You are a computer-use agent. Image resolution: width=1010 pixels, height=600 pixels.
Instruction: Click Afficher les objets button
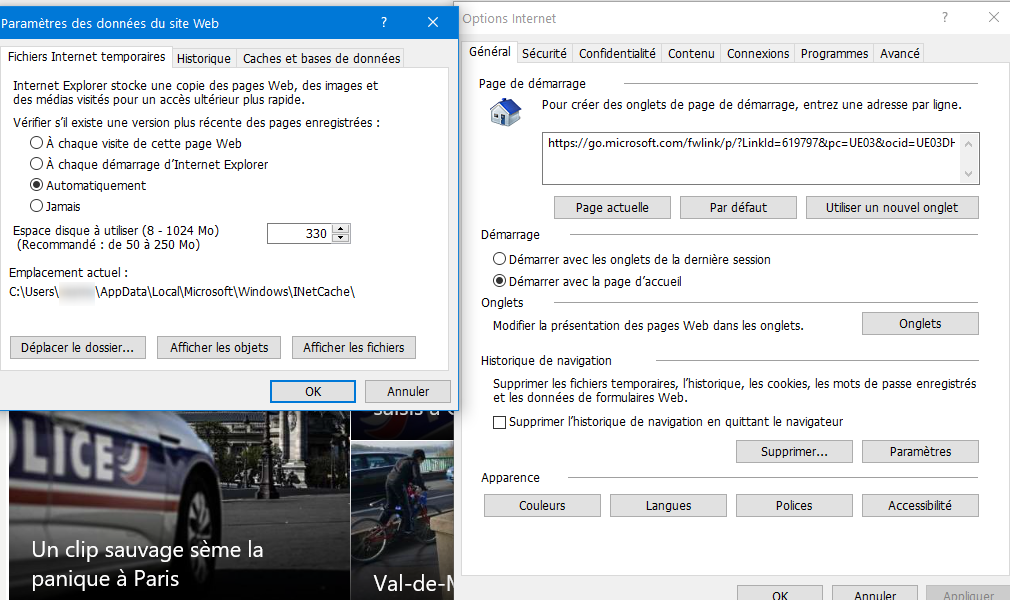click(219, 347)
